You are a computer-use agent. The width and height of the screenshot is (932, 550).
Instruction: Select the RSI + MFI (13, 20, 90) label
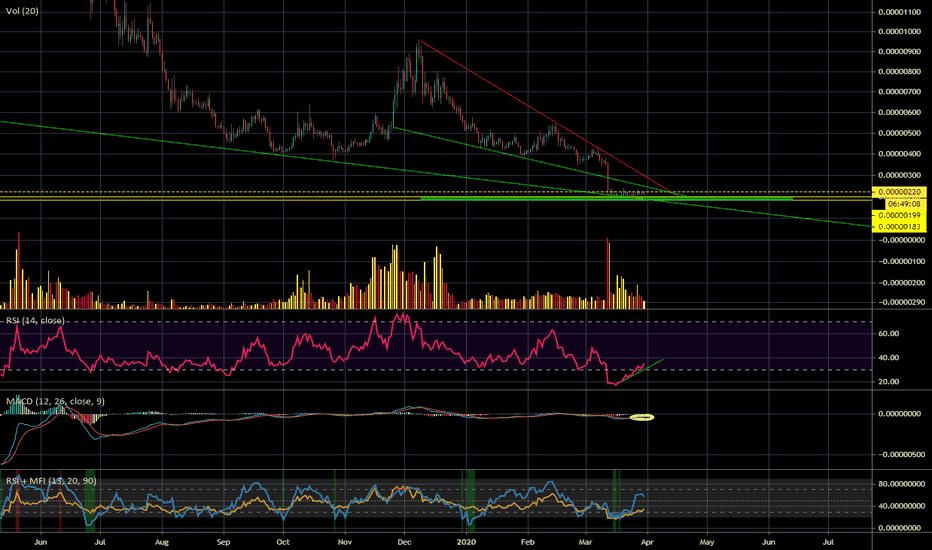51,480
